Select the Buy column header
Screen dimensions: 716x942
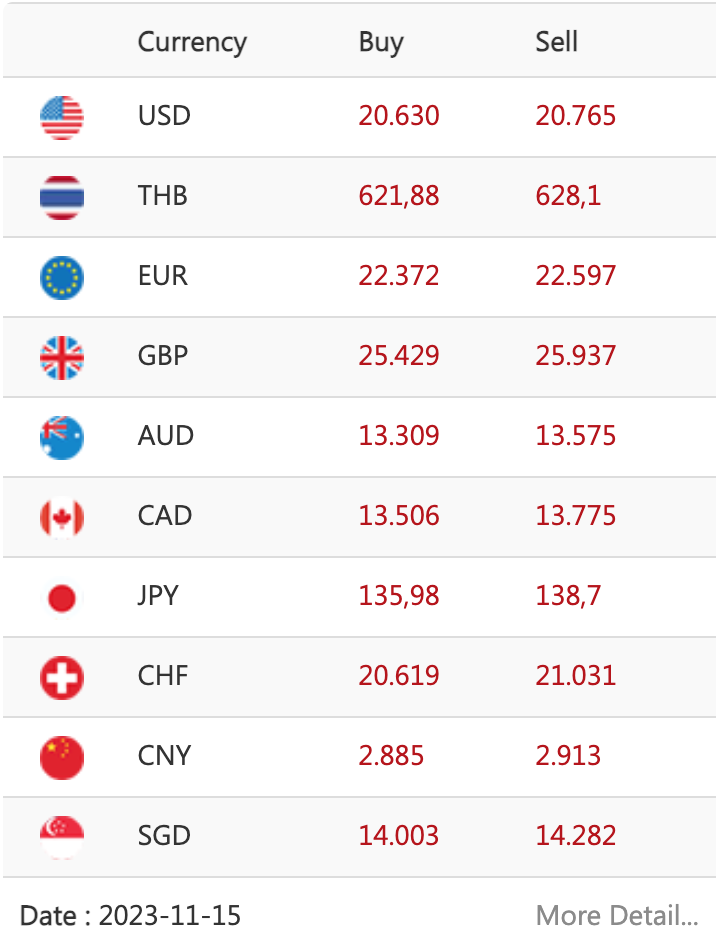click(x=381, y=42)
